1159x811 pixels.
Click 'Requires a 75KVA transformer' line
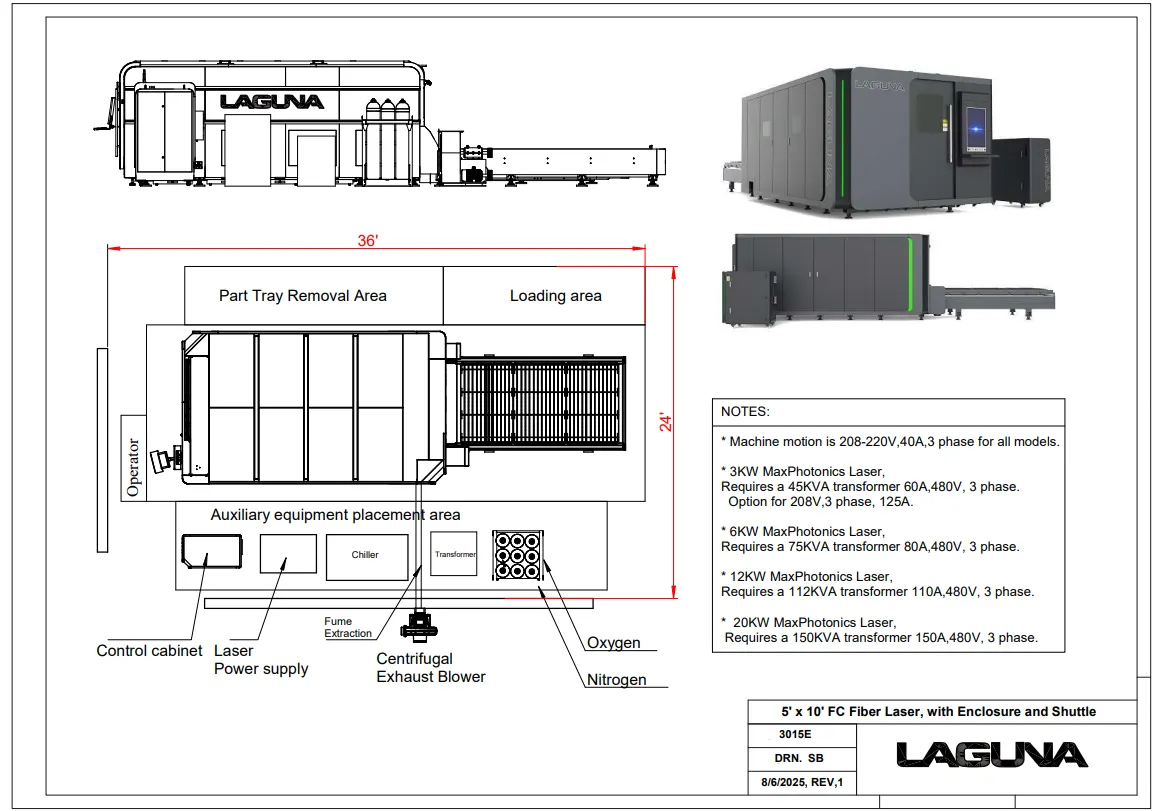[x=870, y=546]
